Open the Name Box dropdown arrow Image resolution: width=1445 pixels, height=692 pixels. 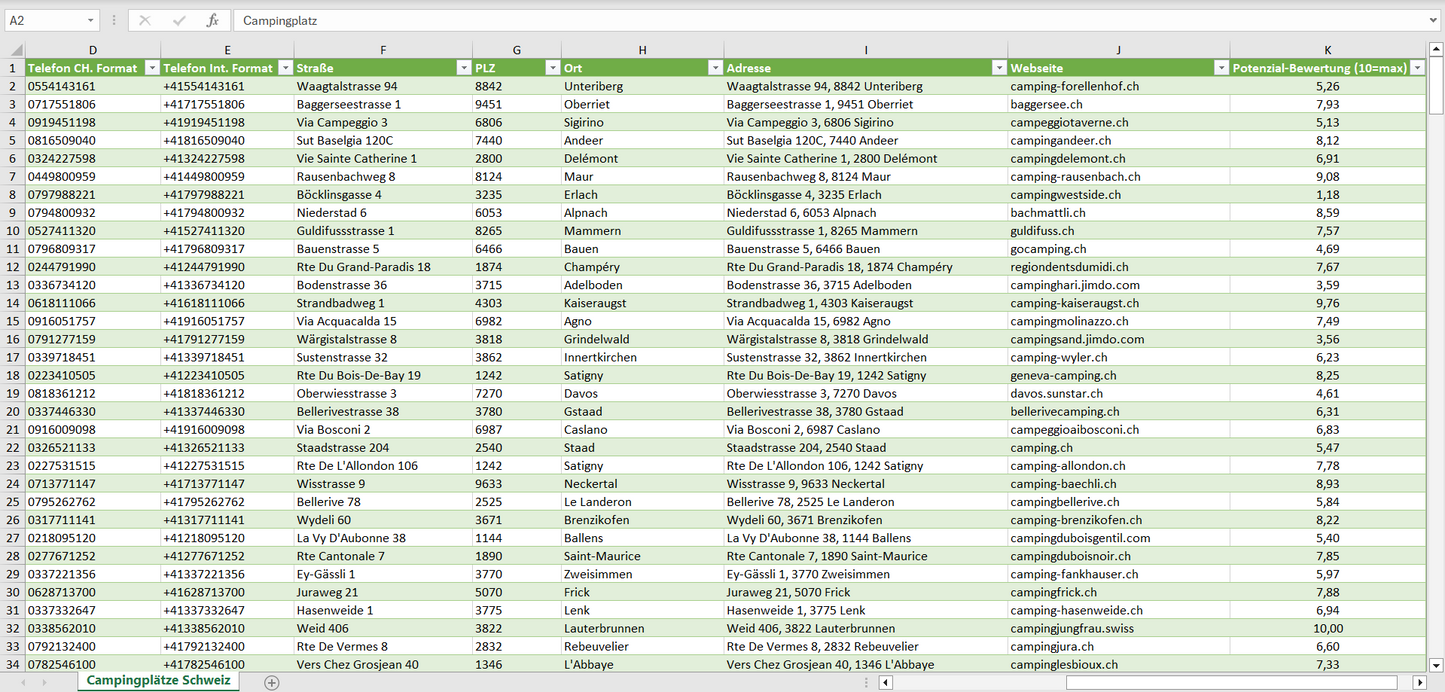(x=91, y=20)
